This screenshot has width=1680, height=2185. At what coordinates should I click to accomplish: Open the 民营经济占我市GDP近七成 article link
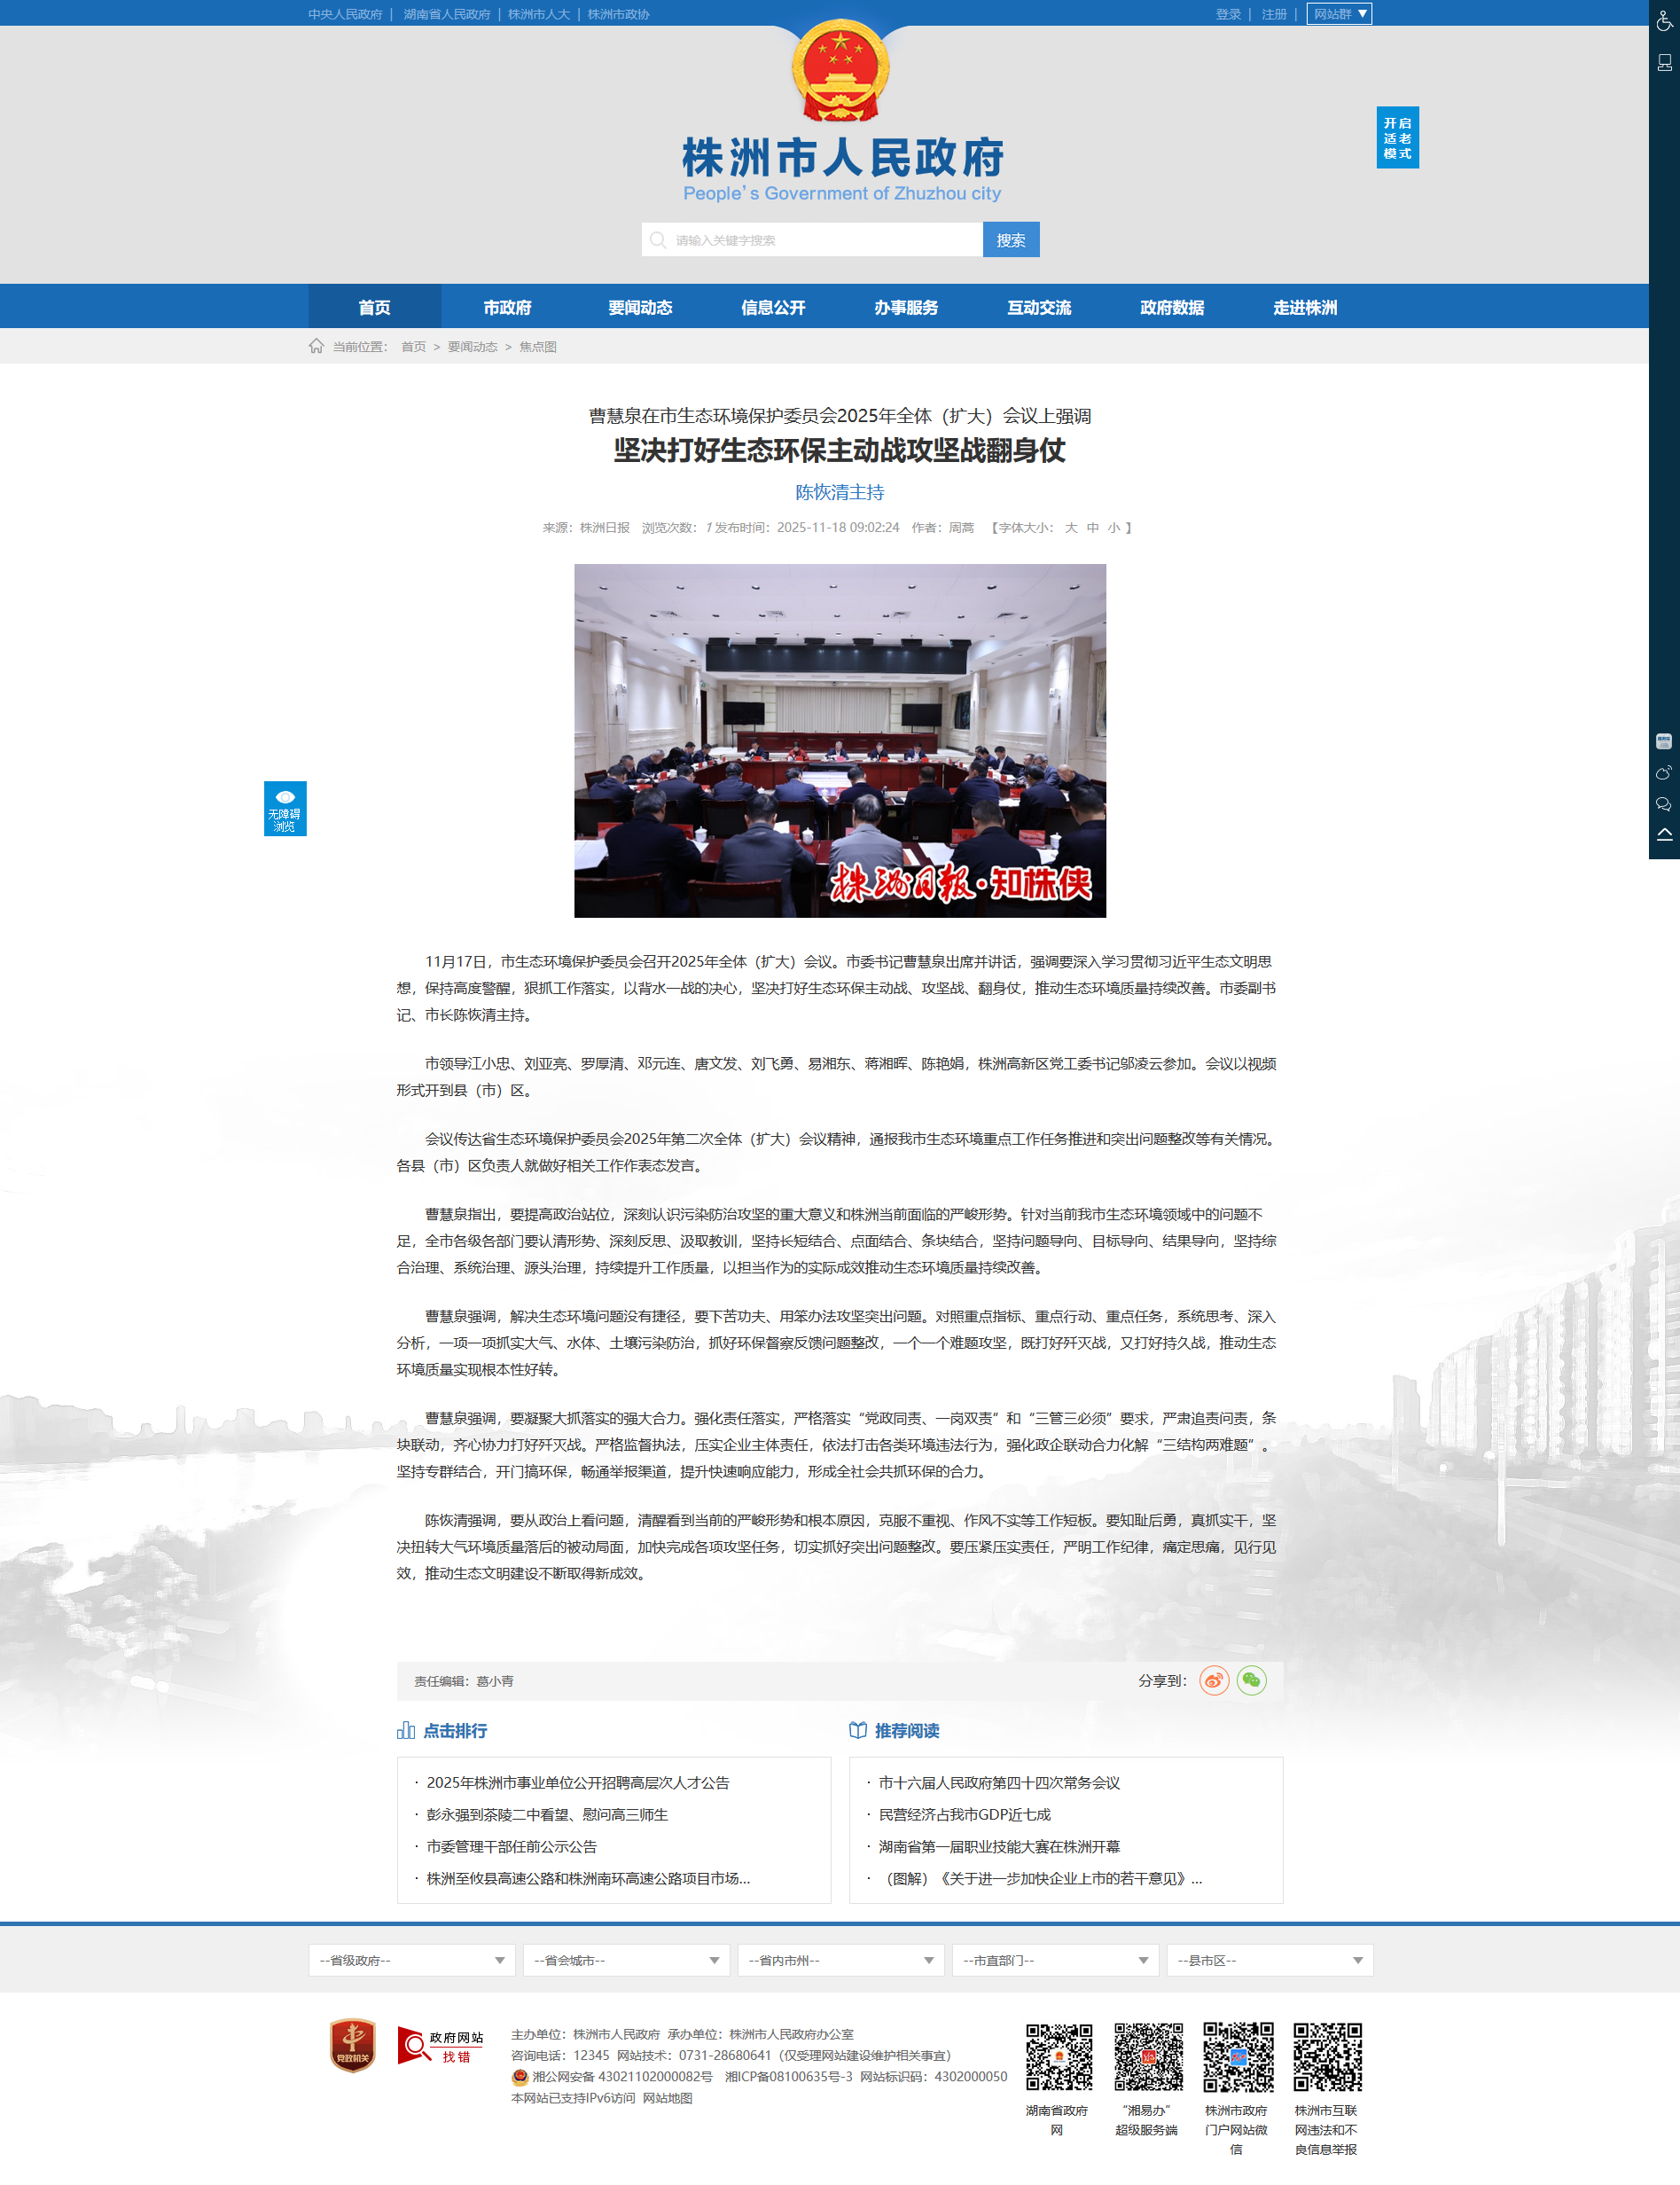pyautogui.click(x=964, y=1814)
